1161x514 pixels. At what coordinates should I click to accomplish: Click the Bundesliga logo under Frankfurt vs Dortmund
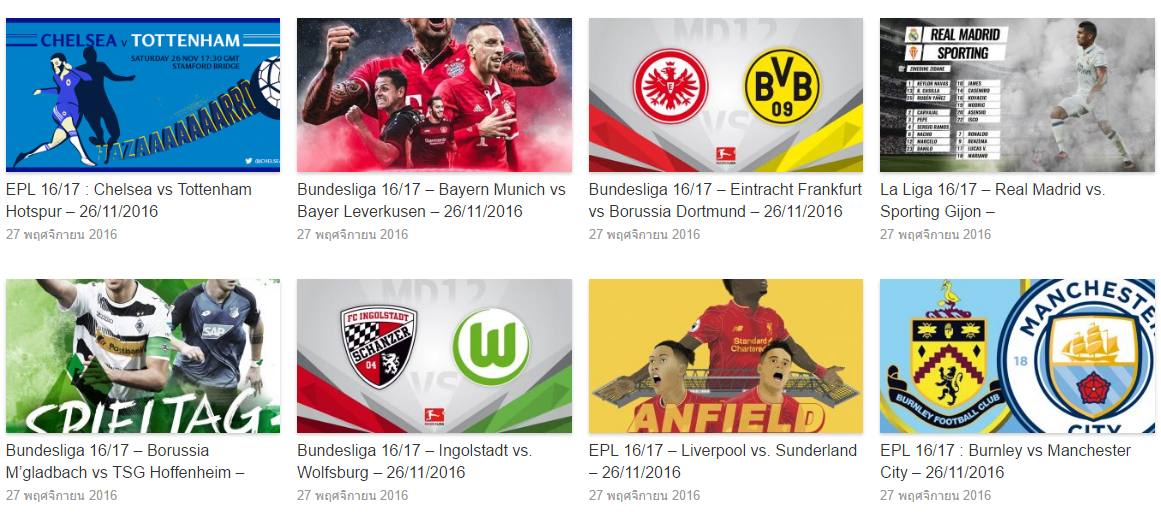[x=725, y=156]
